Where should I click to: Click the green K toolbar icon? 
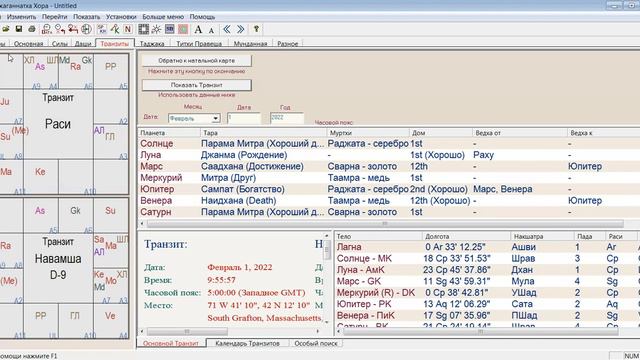[x=115, y=29]
